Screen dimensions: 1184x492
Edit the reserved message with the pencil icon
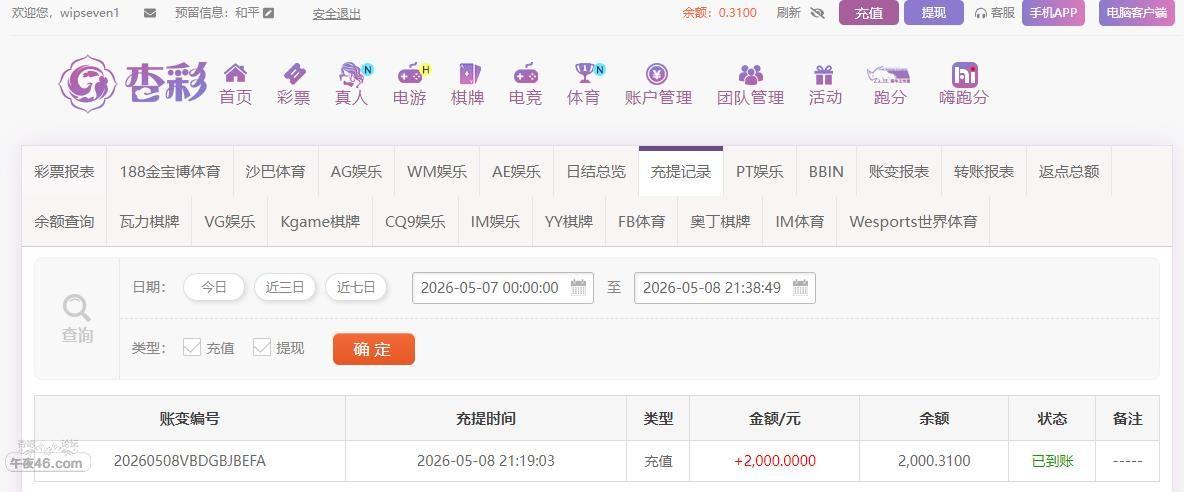[x=268, y=13]
